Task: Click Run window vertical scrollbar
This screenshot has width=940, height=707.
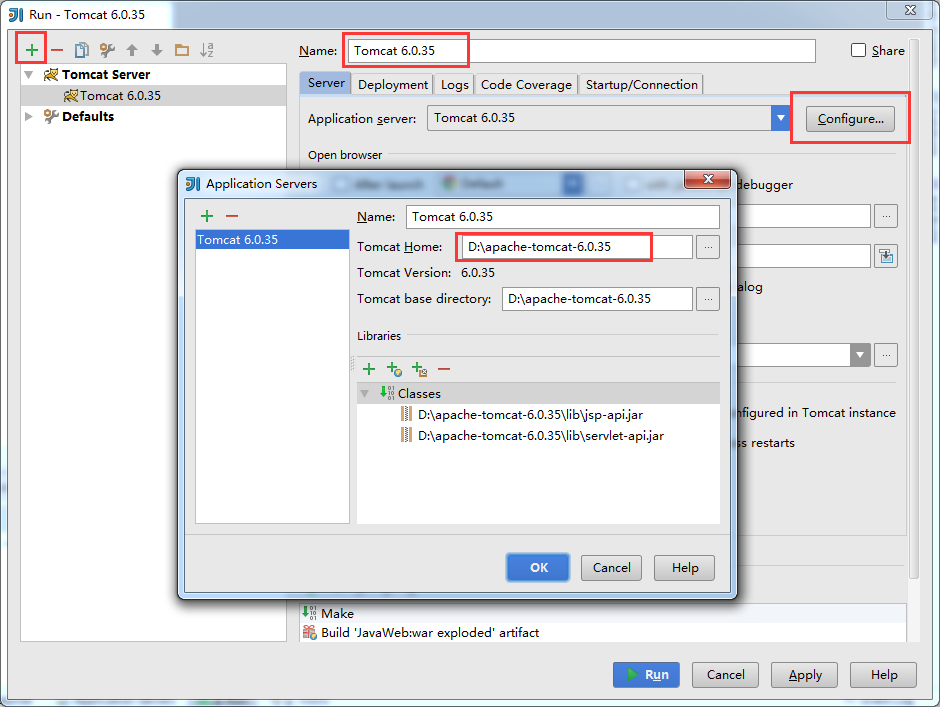Action: [914, 309]
